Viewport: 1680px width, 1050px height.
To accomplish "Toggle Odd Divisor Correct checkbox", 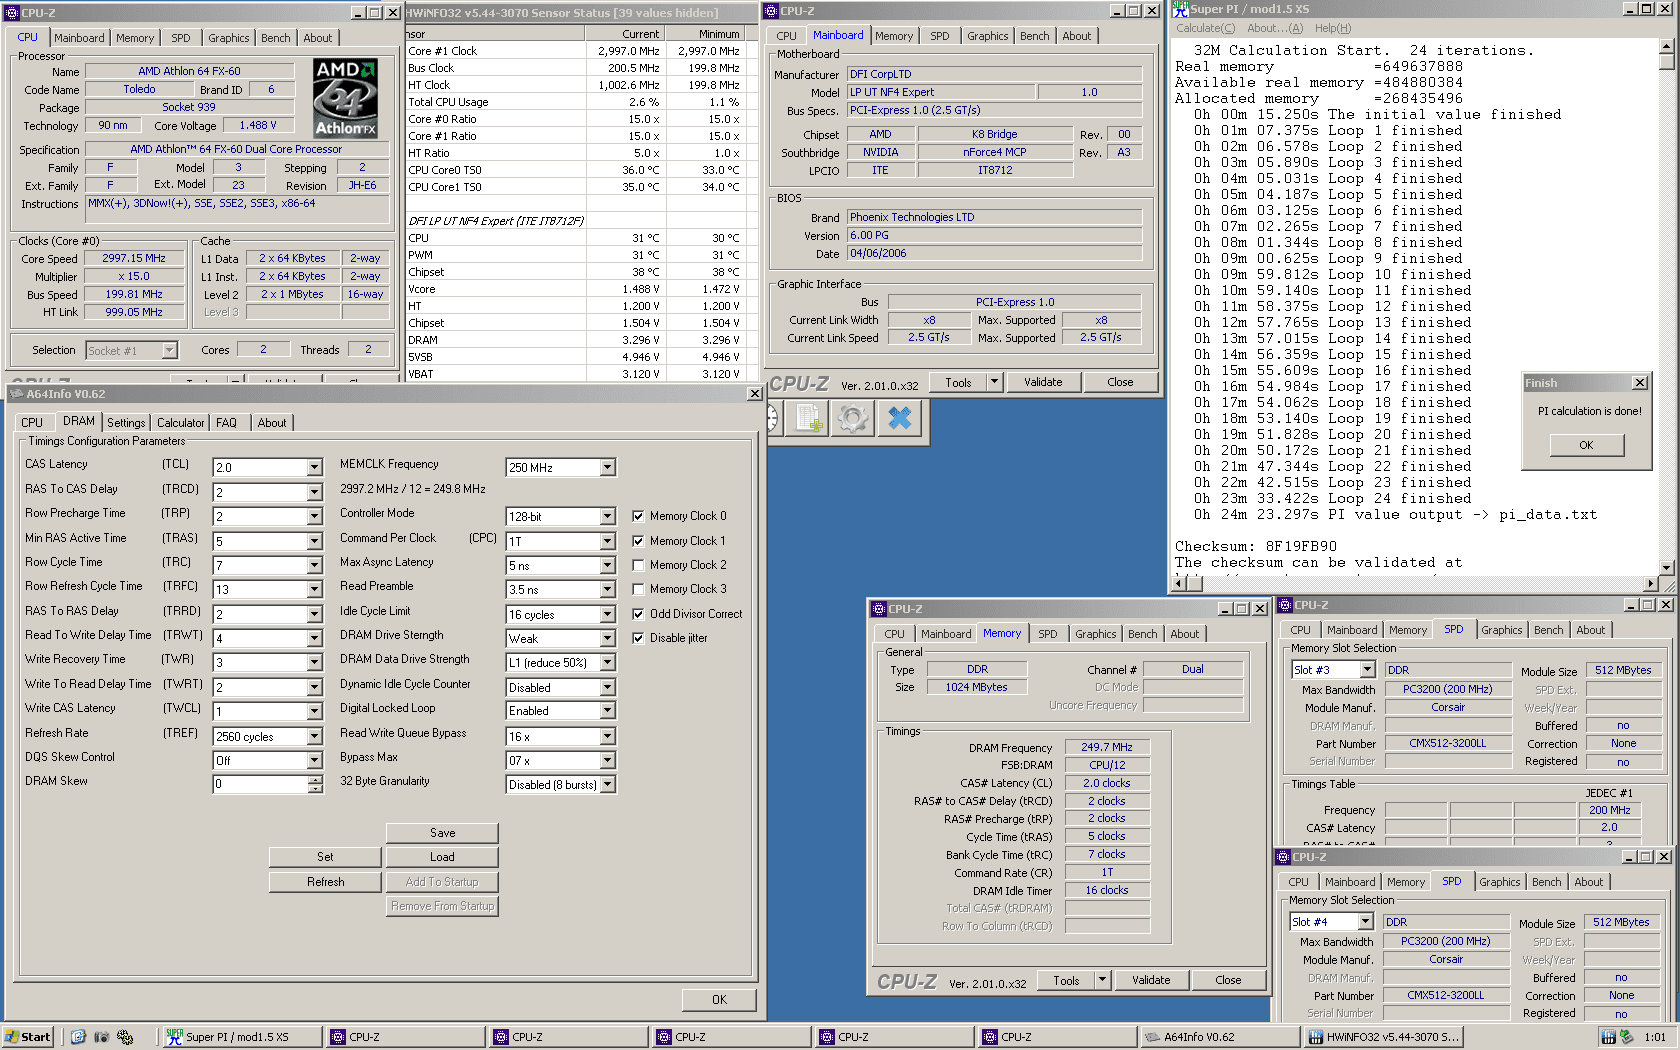I will coord(638,614).
